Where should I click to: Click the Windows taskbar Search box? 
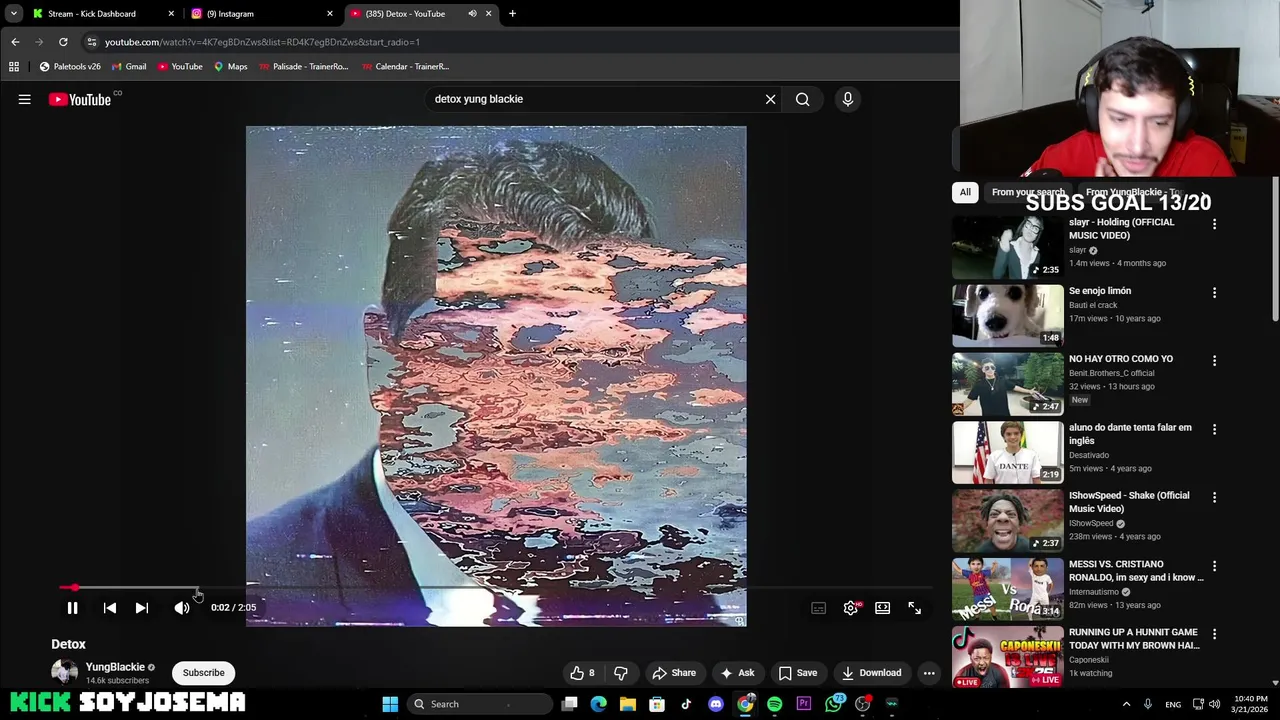478,704
